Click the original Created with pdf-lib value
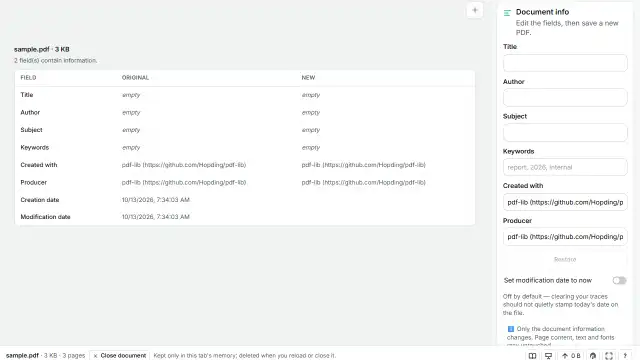The image size is (640, 360). [184, 165]
